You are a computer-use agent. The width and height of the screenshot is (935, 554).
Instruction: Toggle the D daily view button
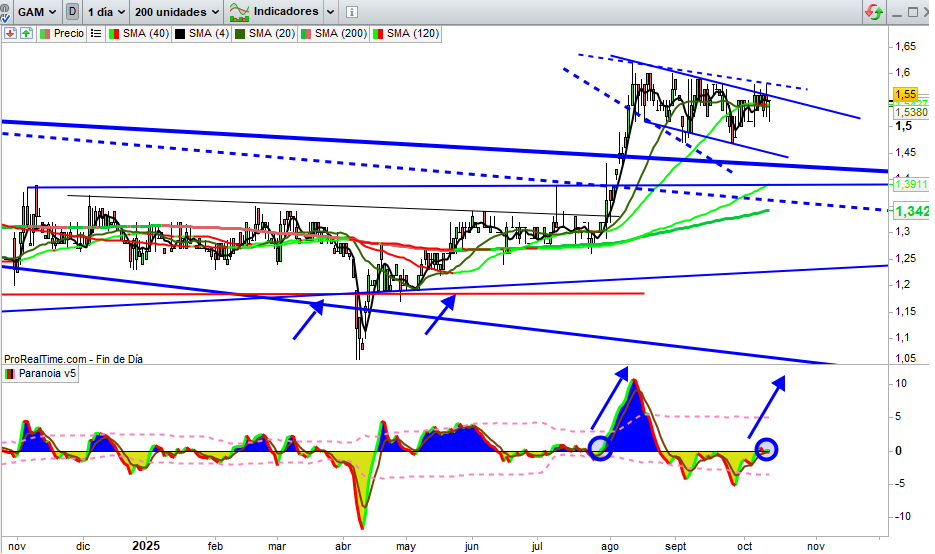click(73, 12)
